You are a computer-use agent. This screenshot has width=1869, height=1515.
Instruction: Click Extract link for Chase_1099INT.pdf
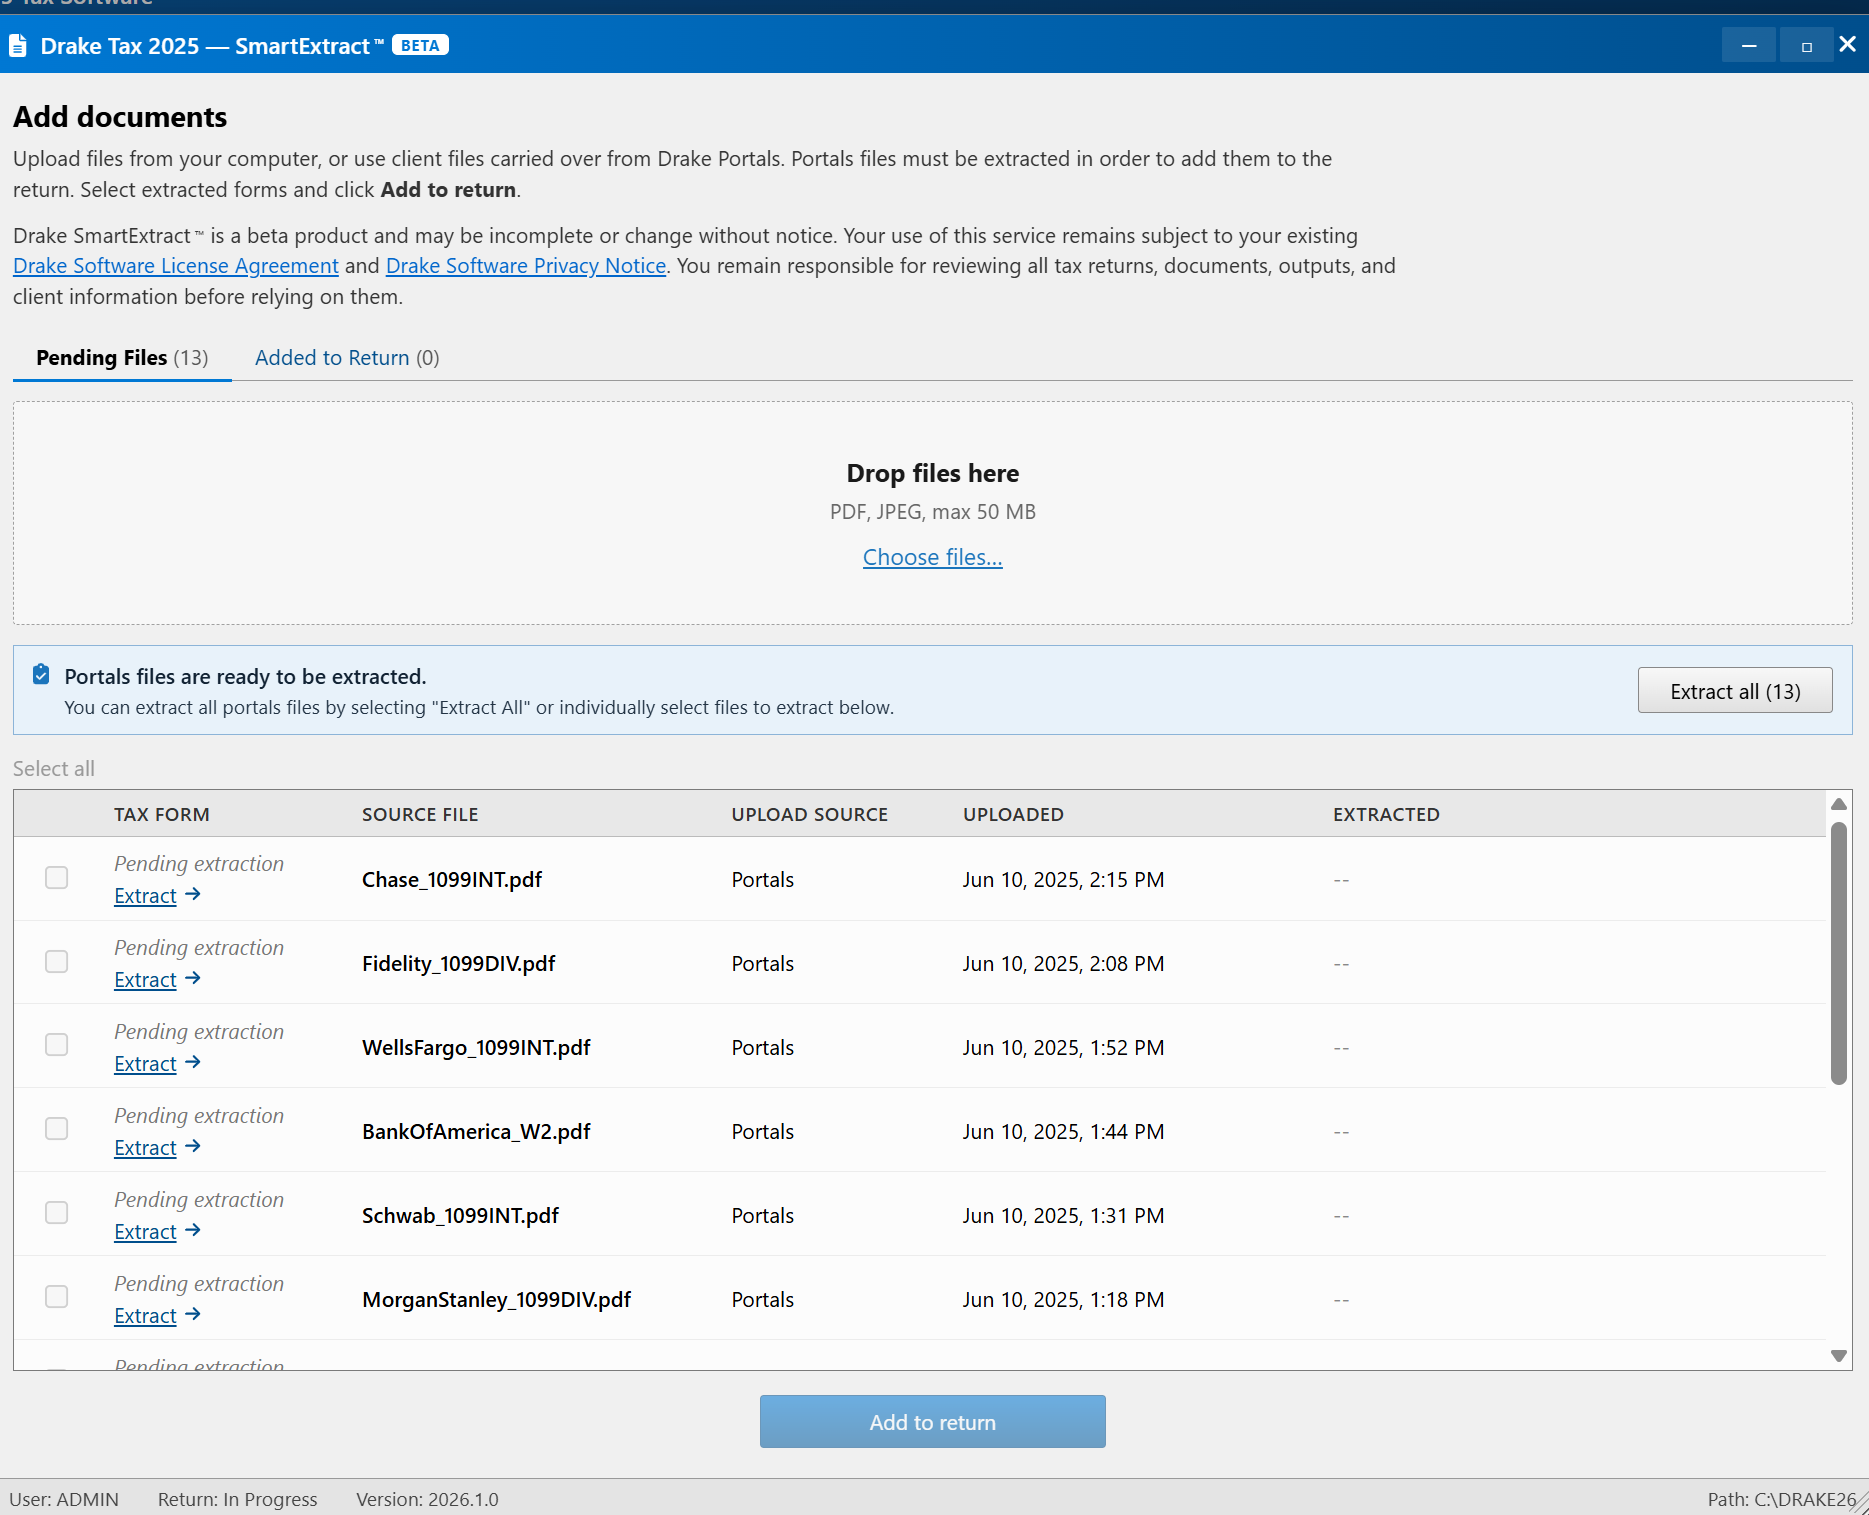(145, 896)
